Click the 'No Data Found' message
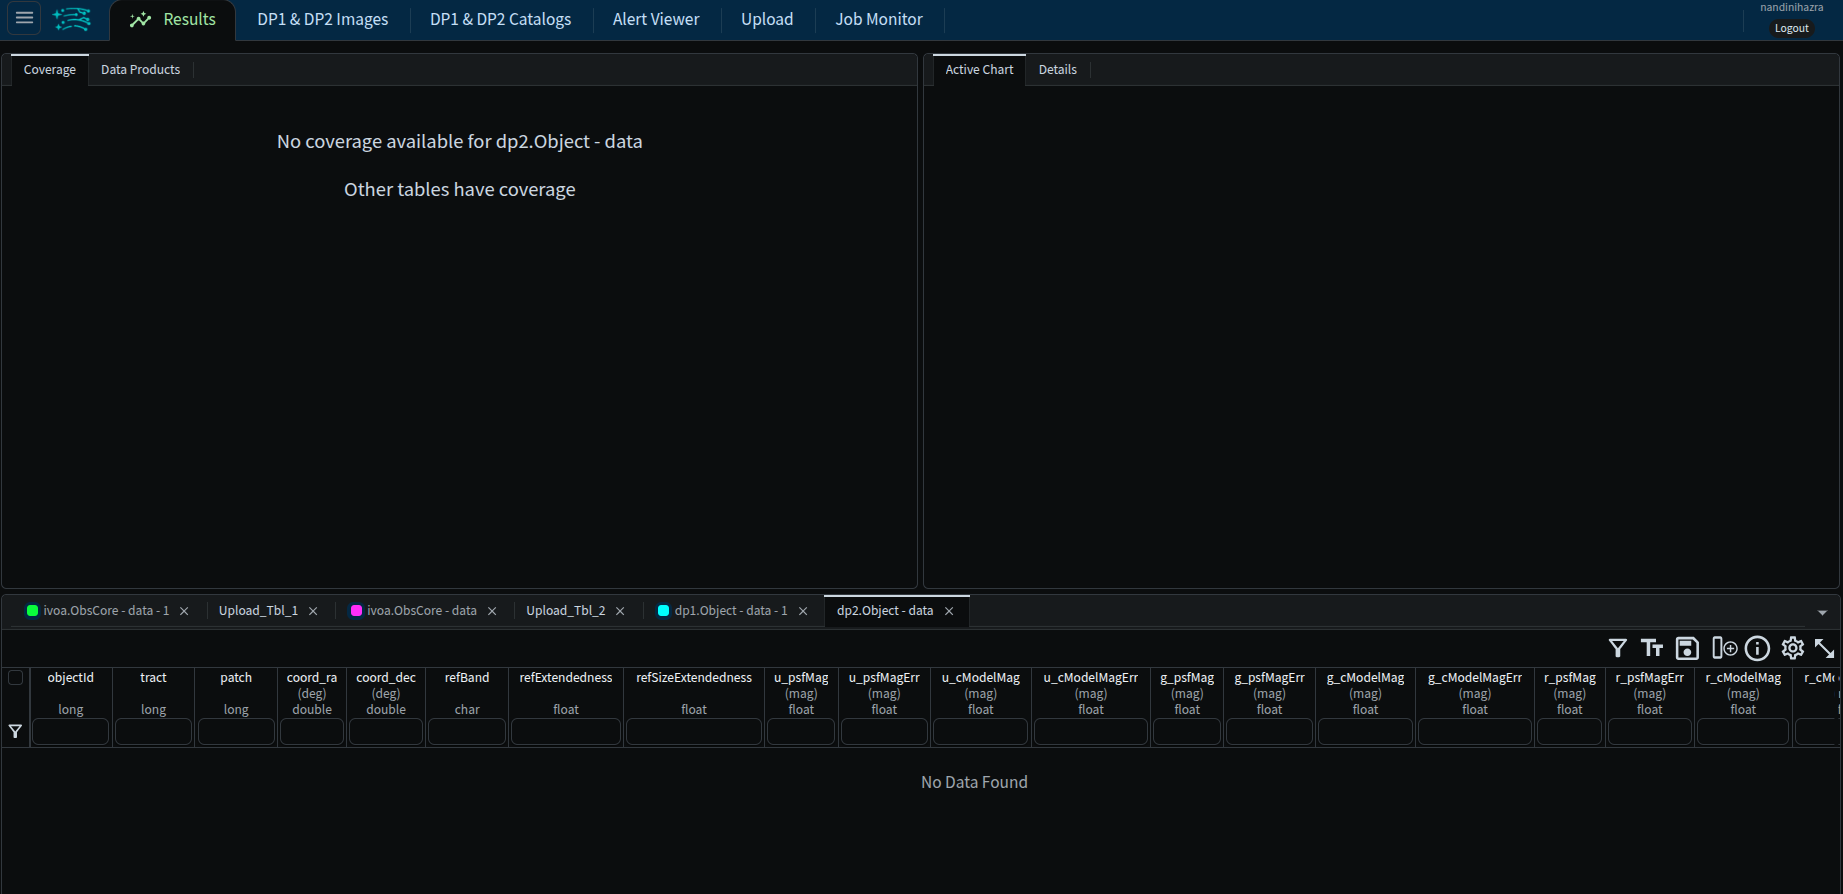 coord(974,782)
